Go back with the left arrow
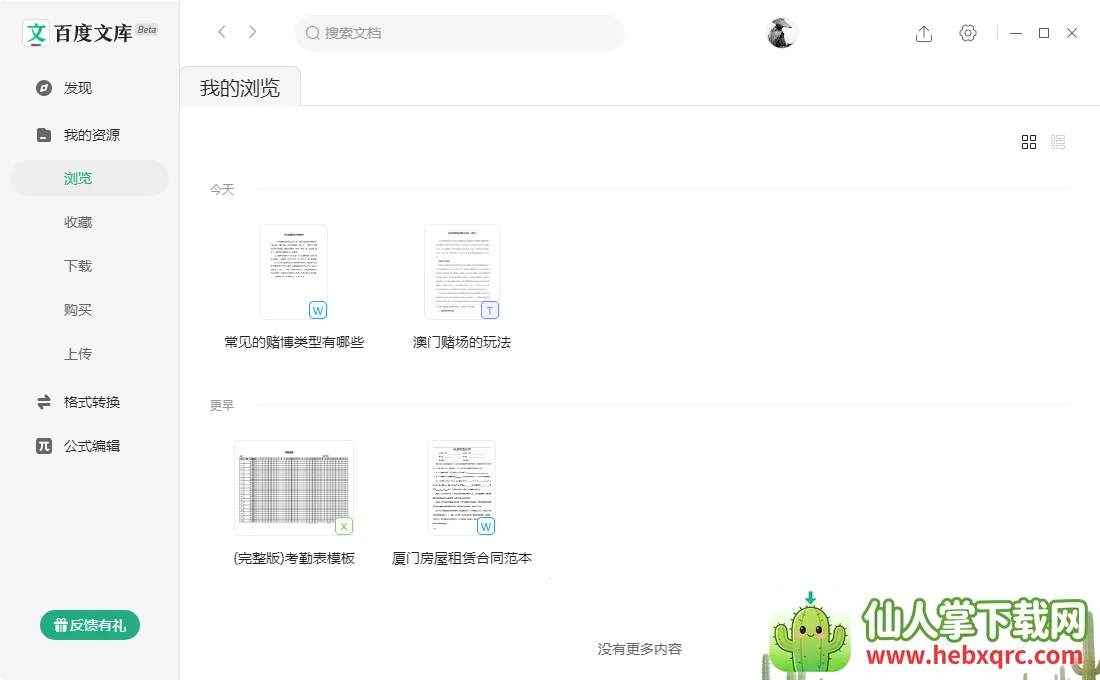Image resolution: width=1100 pixels, height=680 pixels. (x=222, y=32)
